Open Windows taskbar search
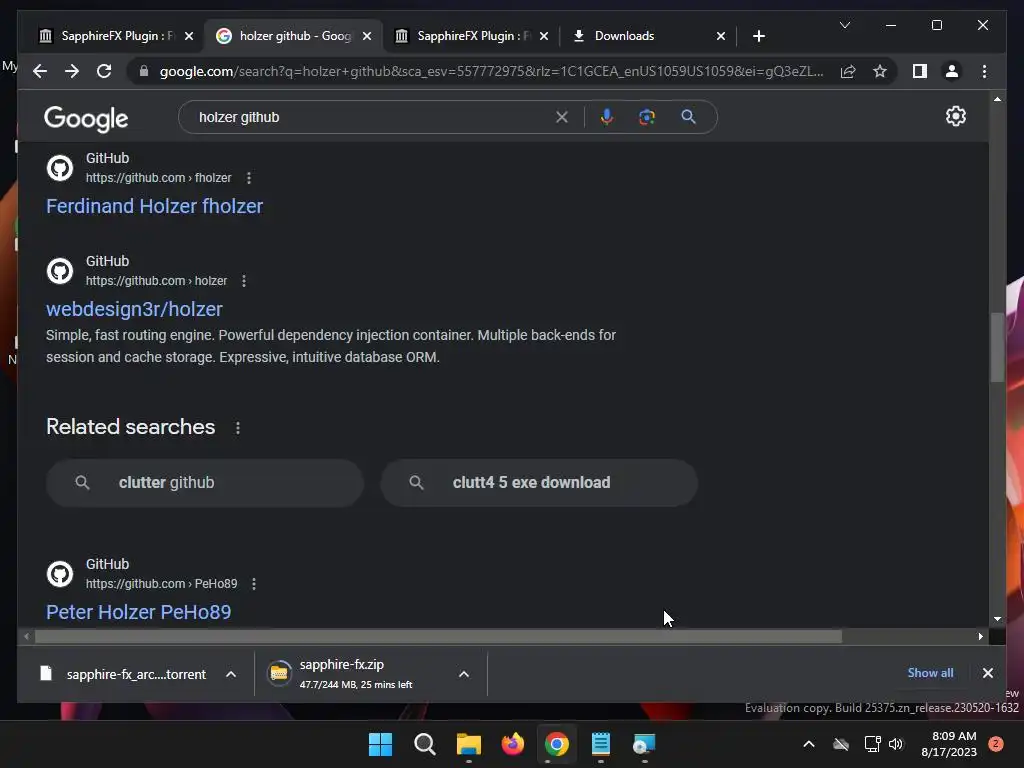 (424, 744)
